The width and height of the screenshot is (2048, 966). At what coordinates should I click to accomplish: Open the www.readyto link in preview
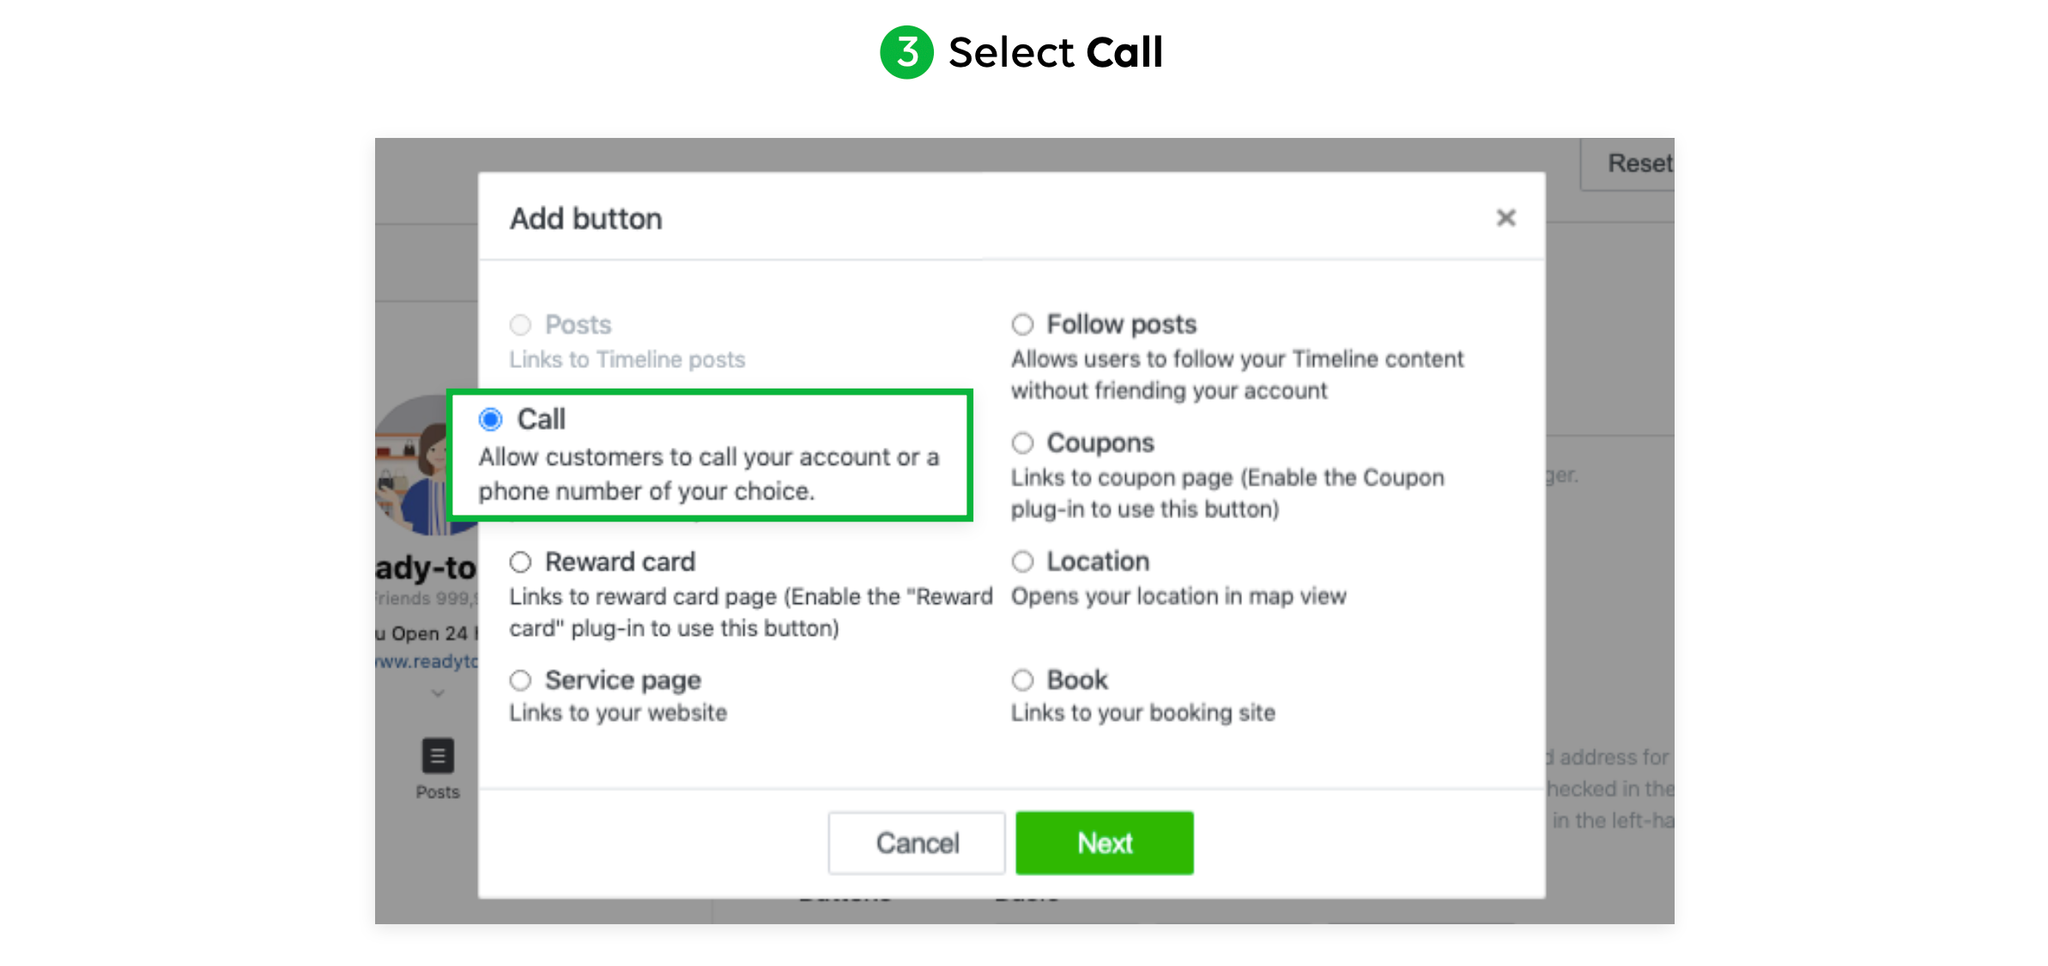pos(427,661)
